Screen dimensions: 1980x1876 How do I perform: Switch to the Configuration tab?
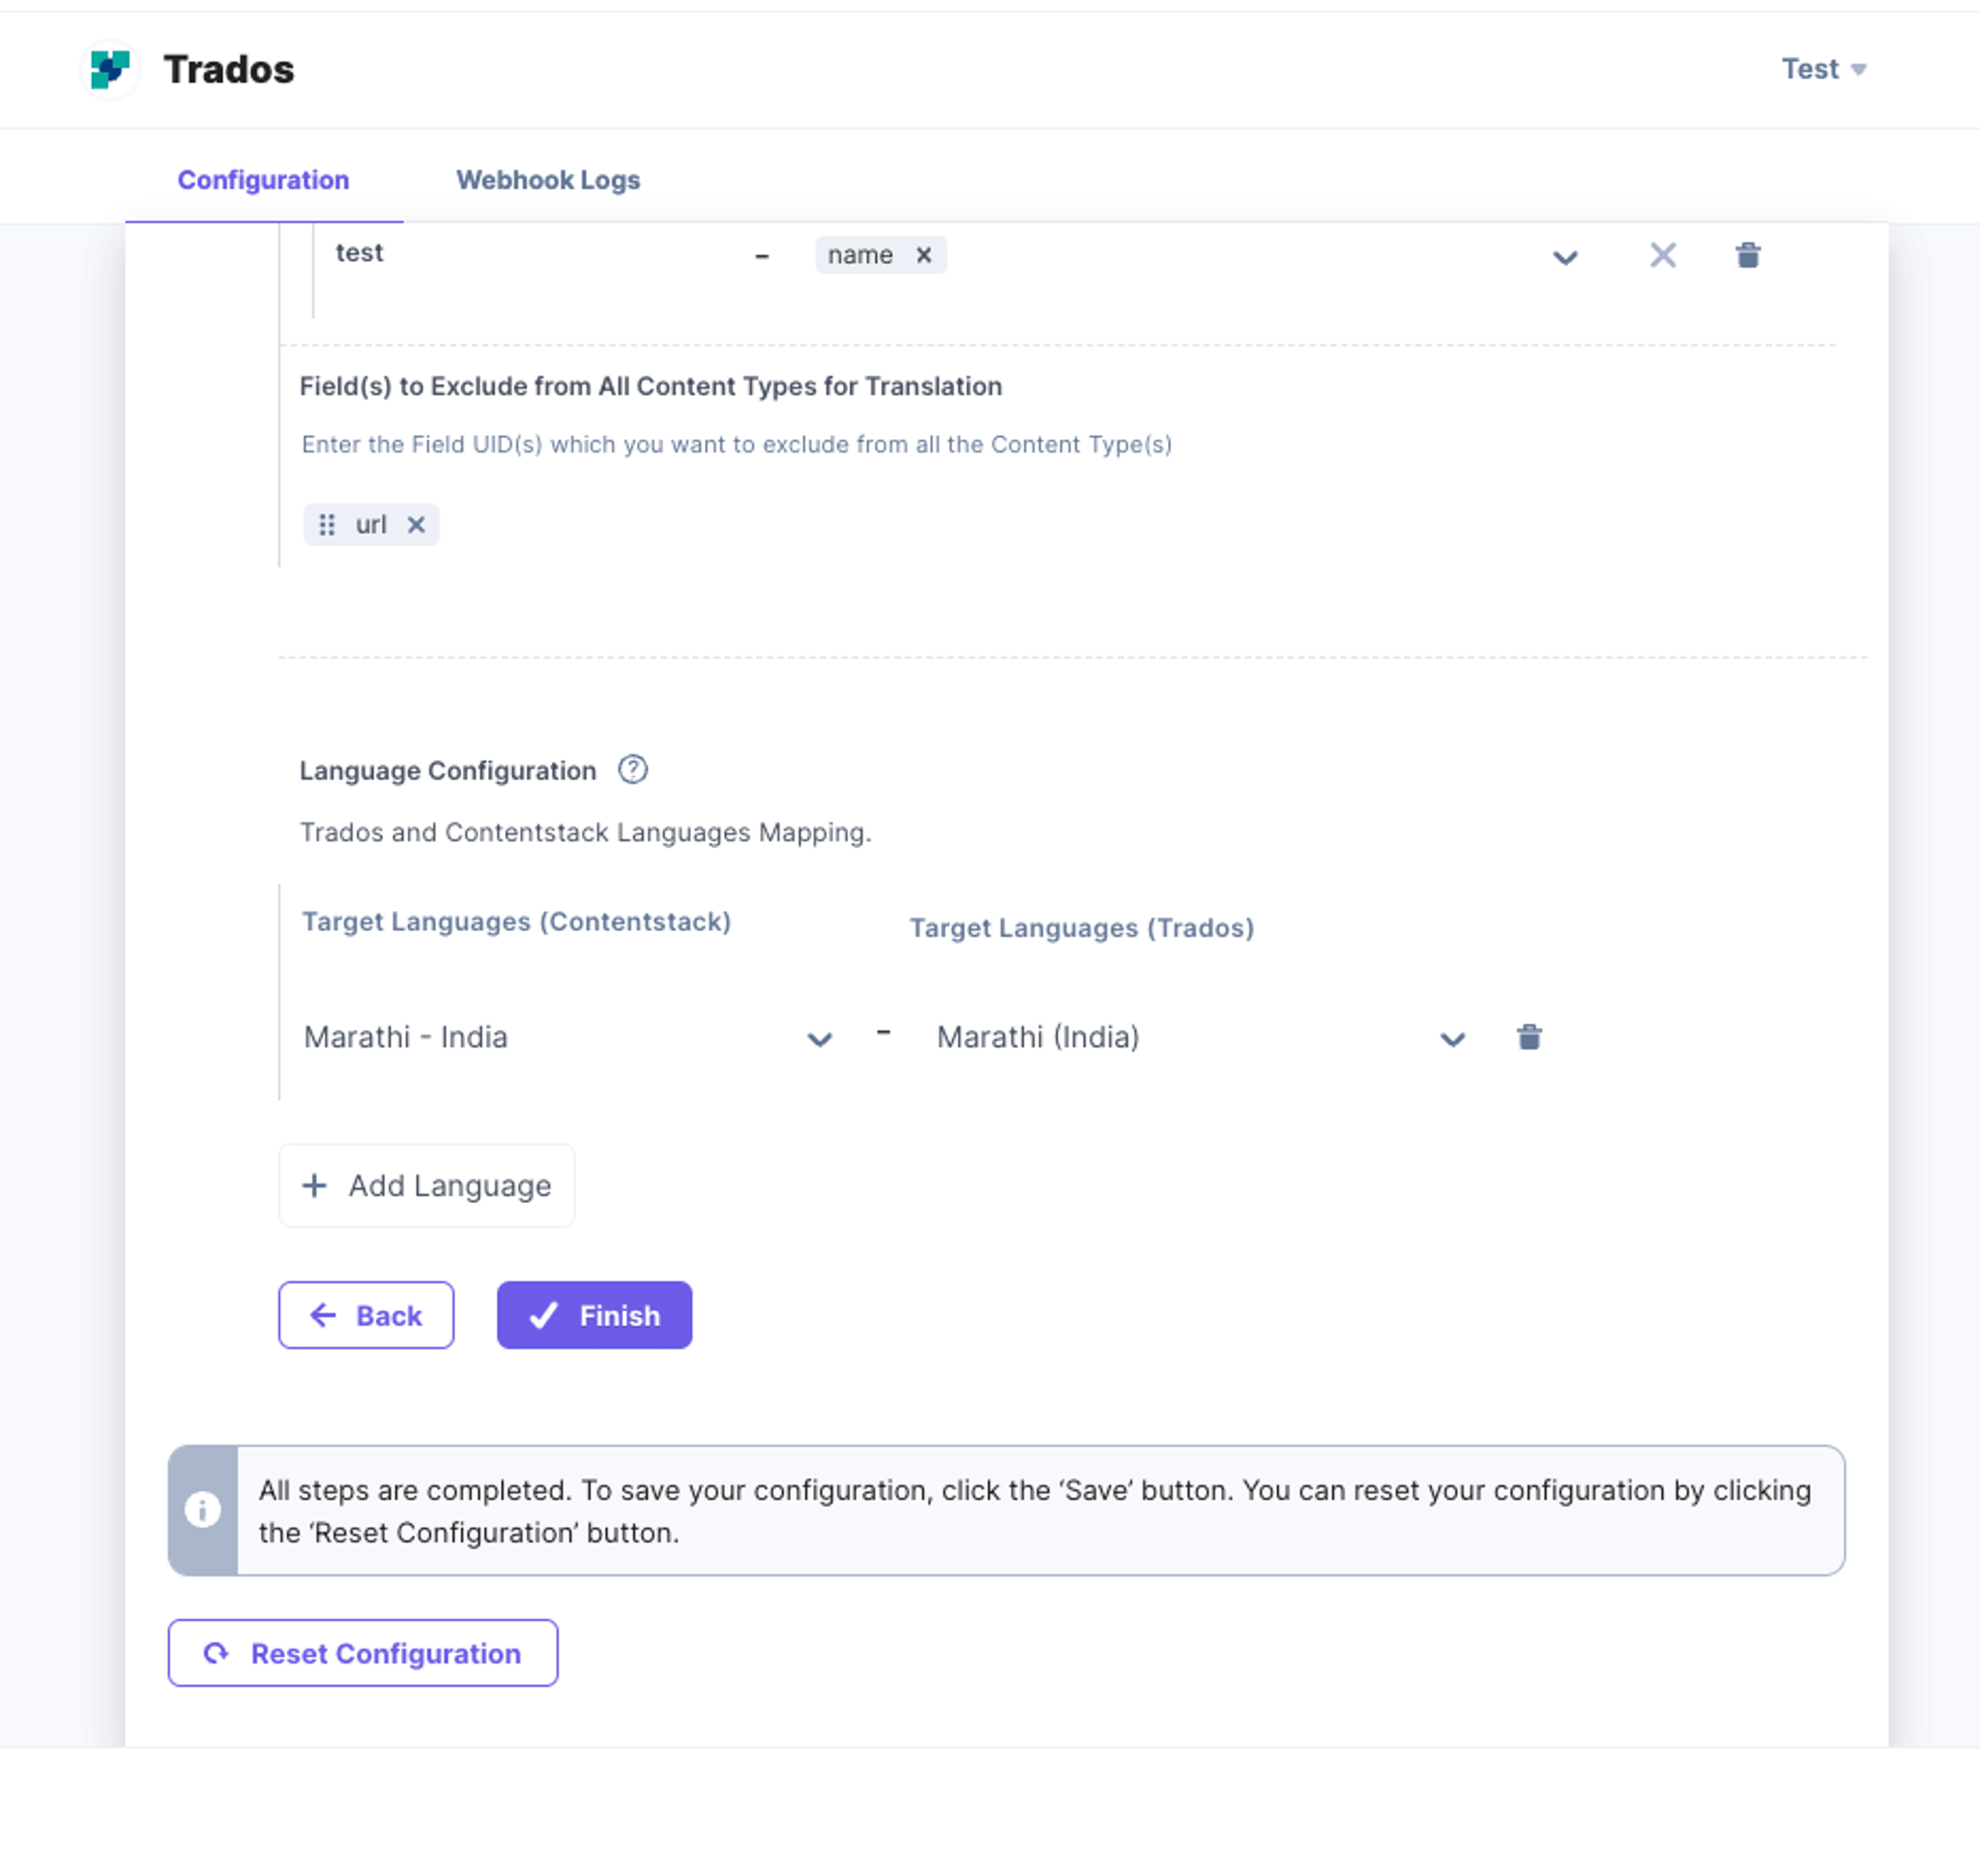tap(263, 180)
